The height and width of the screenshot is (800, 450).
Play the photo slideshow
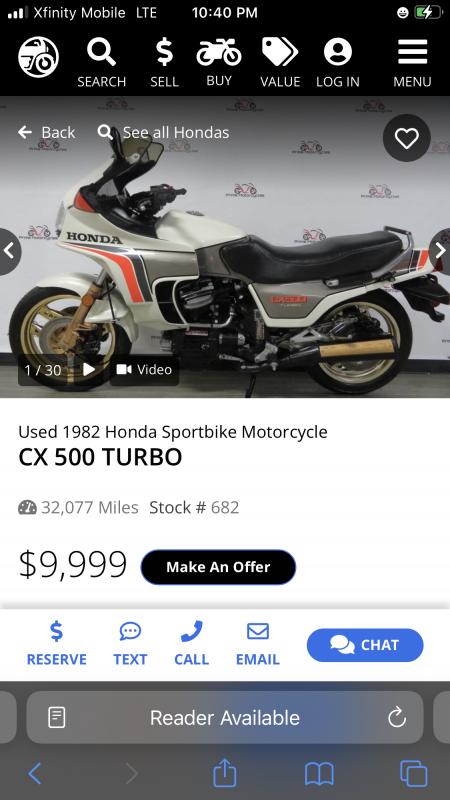[89, 369]
